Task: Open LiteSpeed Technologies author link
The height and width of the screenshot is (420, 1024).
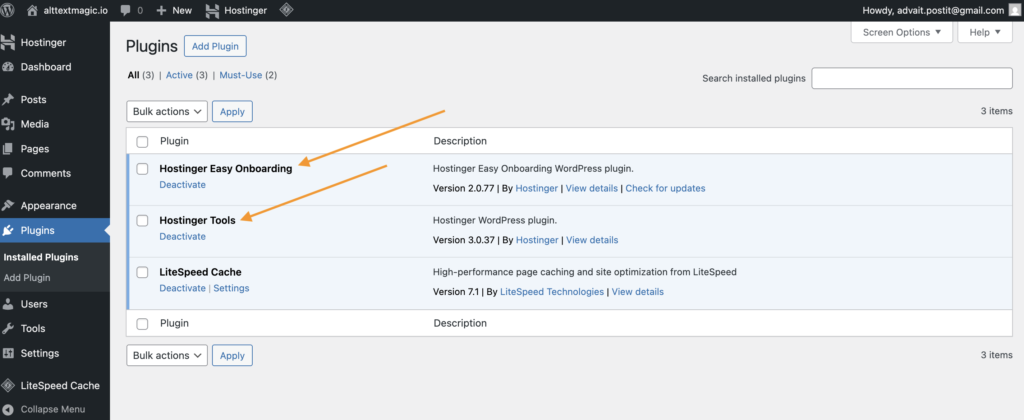Action: tap(552, 292)
